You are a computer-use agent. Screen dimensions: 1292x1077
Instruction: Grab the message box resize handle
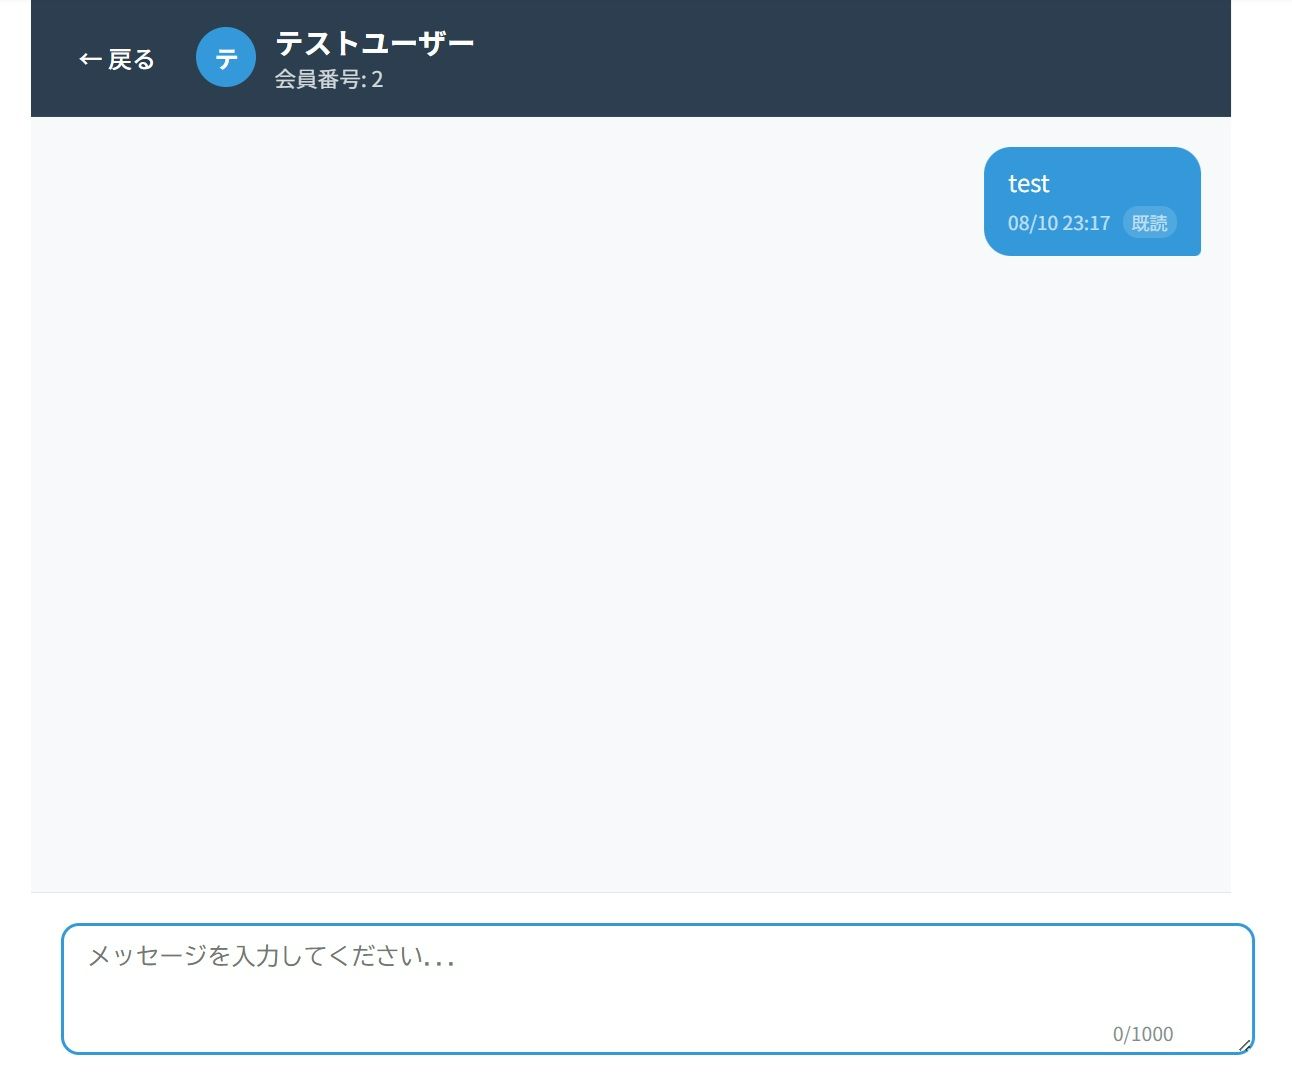click(x=1244, y=1045)
